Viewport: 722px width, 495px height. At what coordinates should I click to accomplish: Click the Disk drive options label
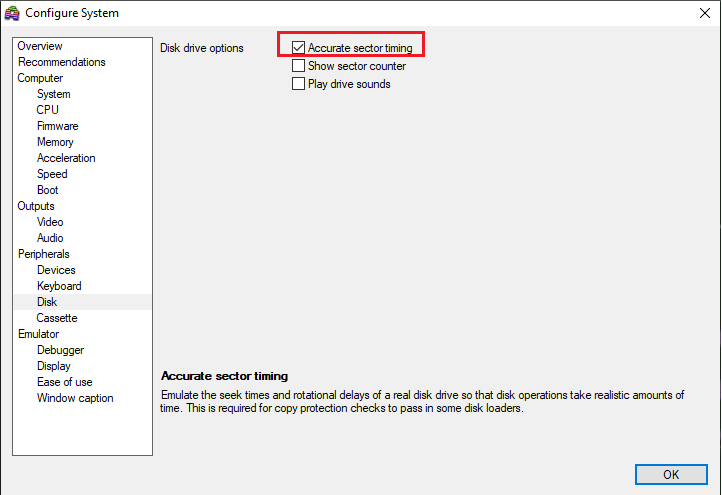(x=202, y=48)
